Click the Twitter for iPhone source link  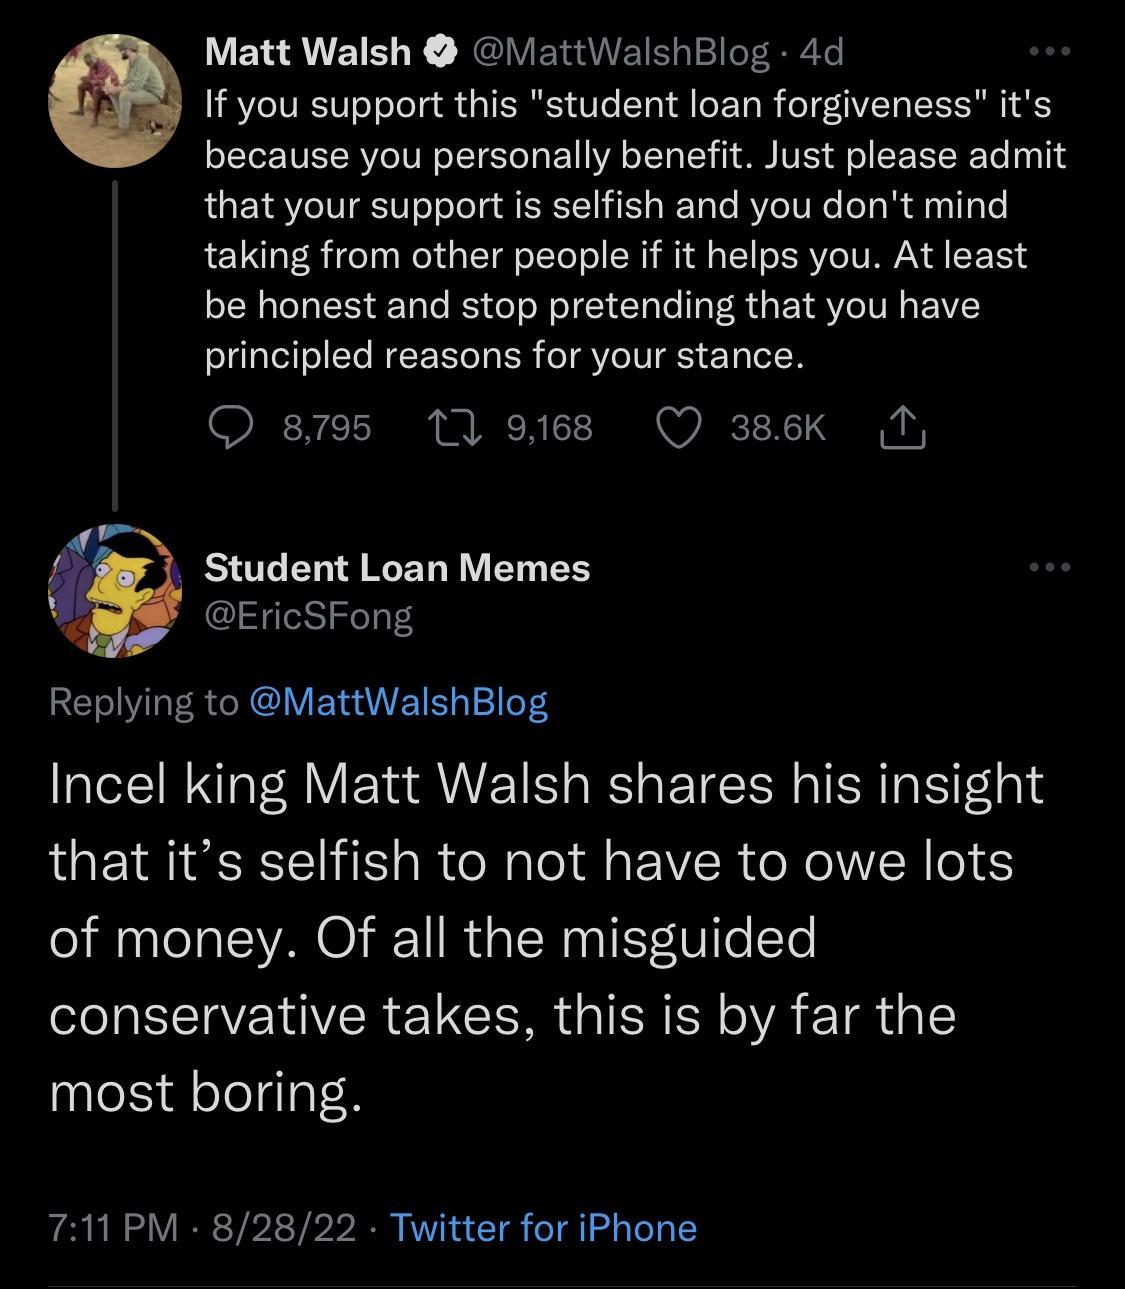pyautogui.click(x=543, y=1228)
